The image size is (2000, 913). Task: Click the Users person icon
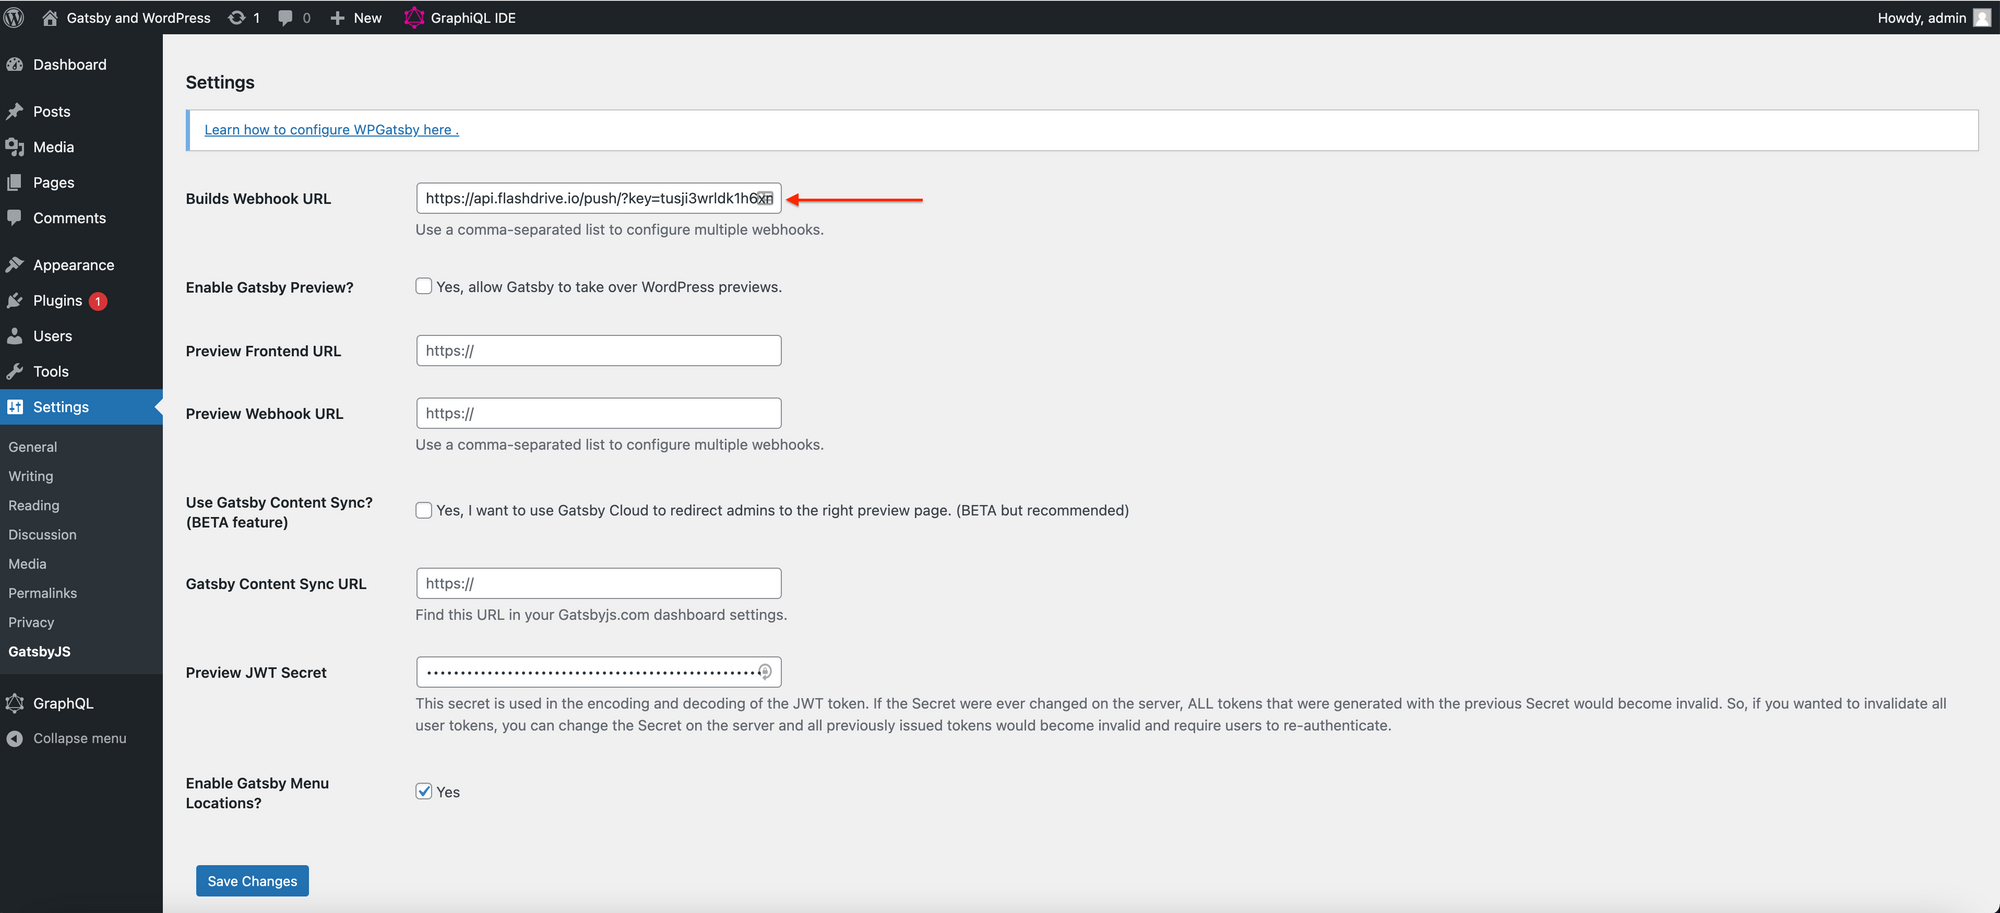[x=15, y=336]
